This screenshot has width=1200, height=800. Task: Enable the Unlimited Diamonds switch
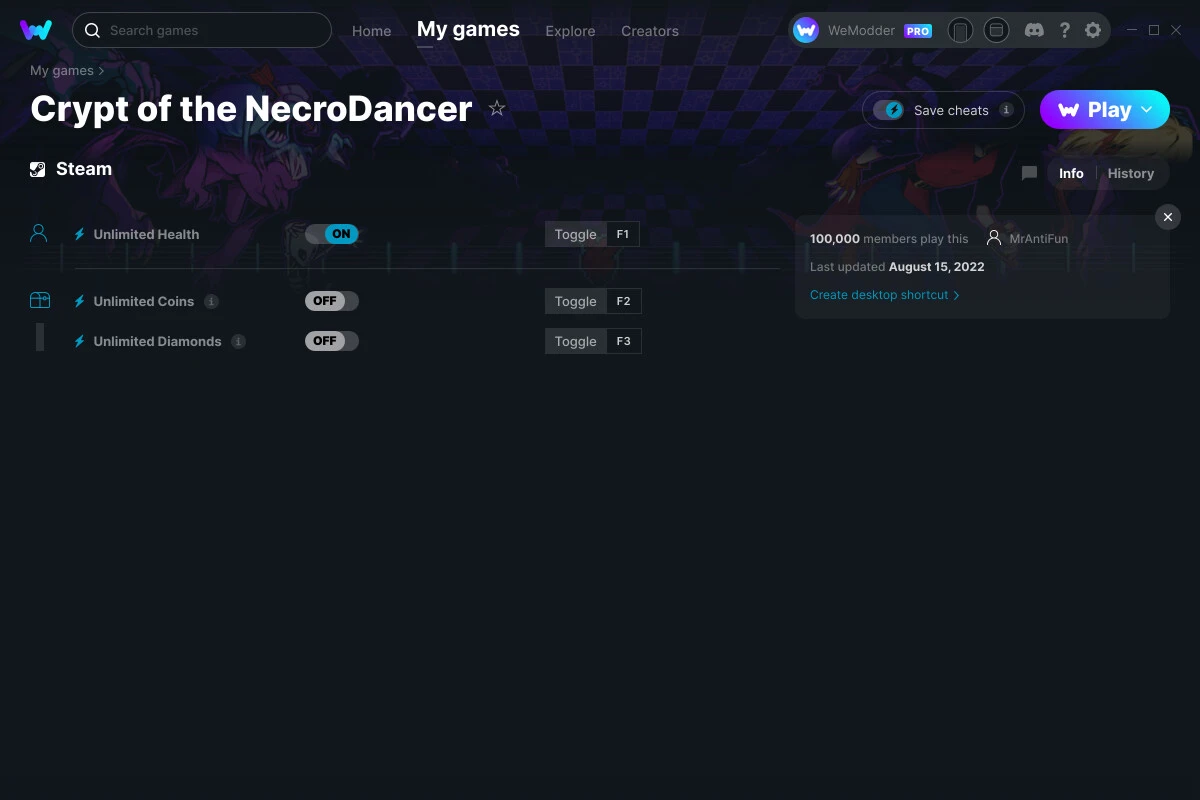331,340
